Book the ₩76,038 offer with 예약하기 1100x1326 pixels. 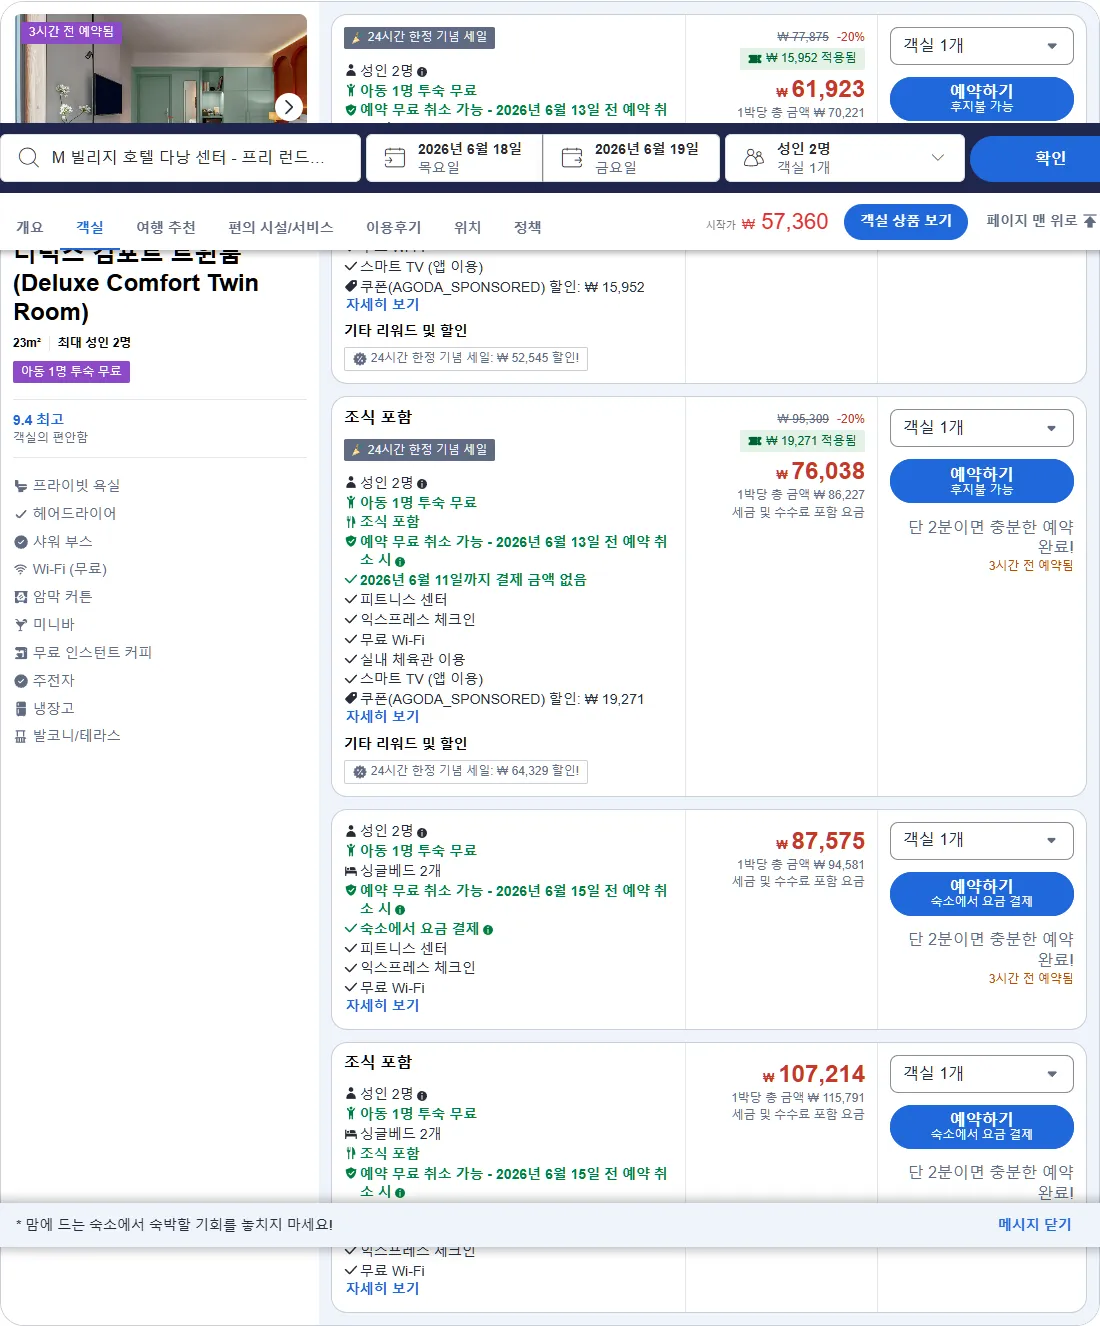(981, 481)
